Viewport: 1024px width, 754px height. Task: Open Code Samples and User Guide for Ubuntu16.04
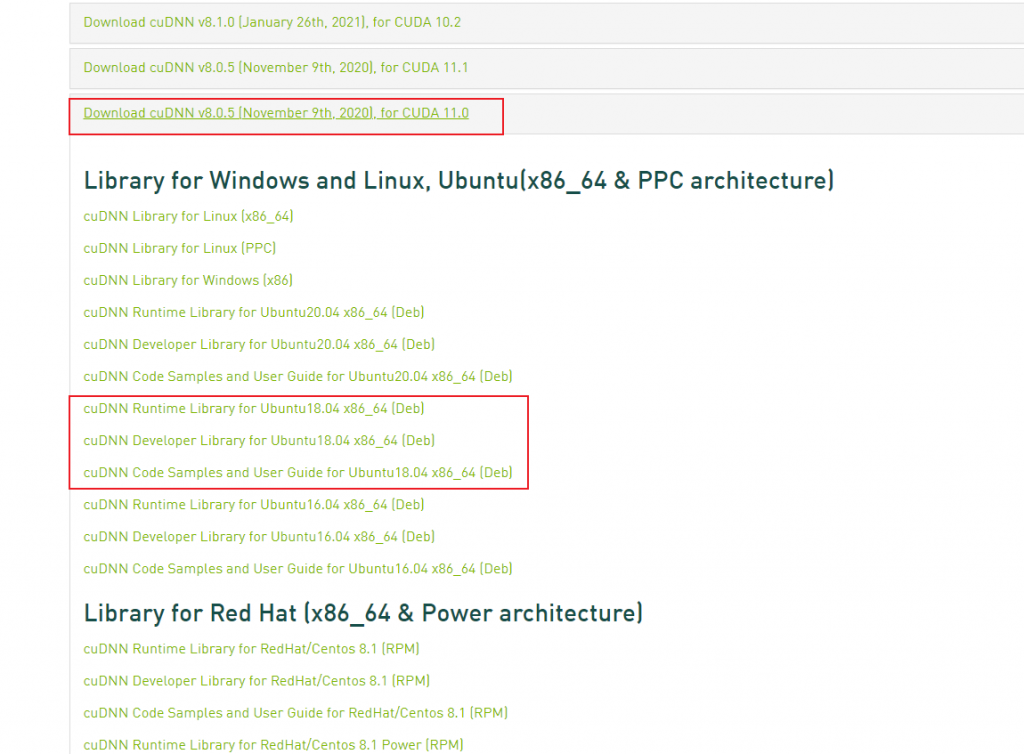click(298, 568)
